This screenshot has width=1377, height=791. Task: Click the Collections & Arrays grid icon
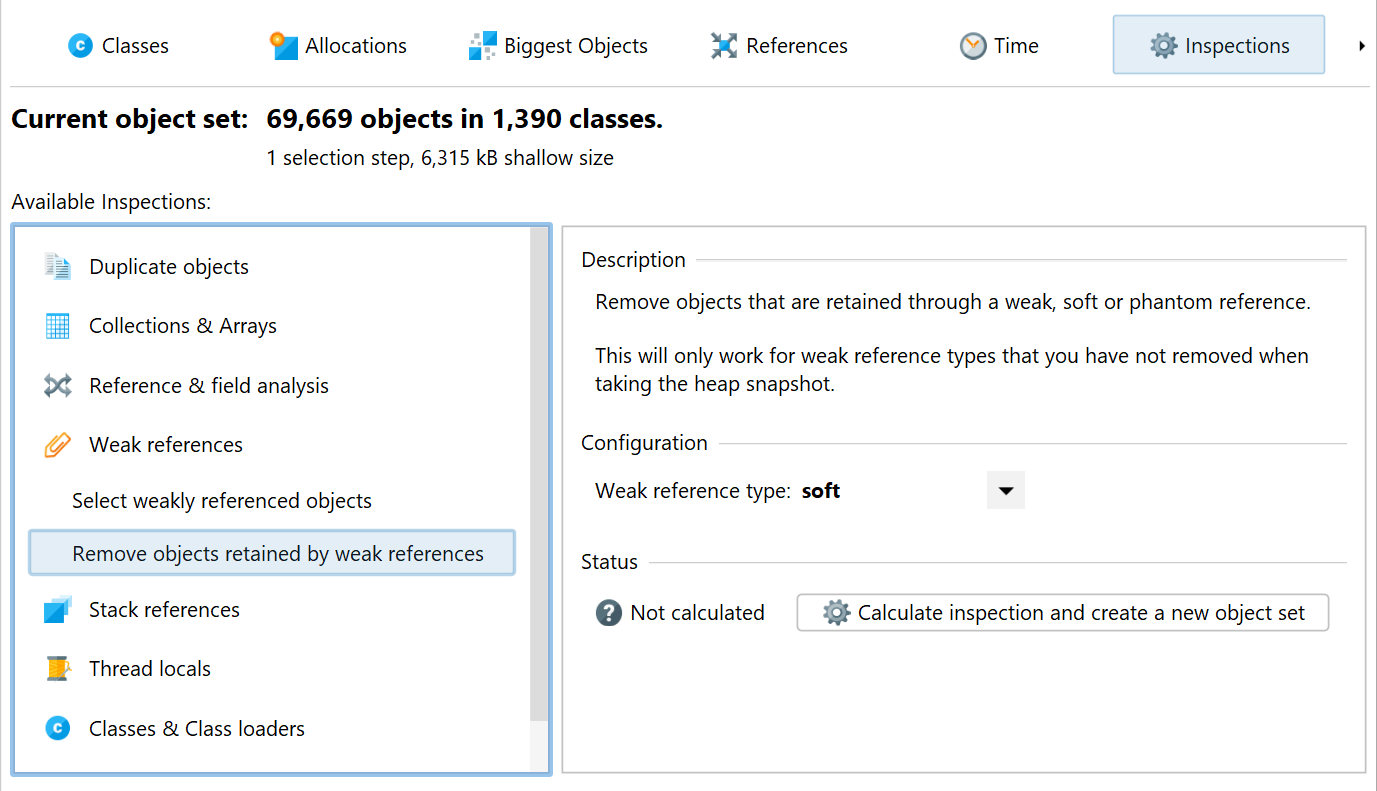pos(58,326)
